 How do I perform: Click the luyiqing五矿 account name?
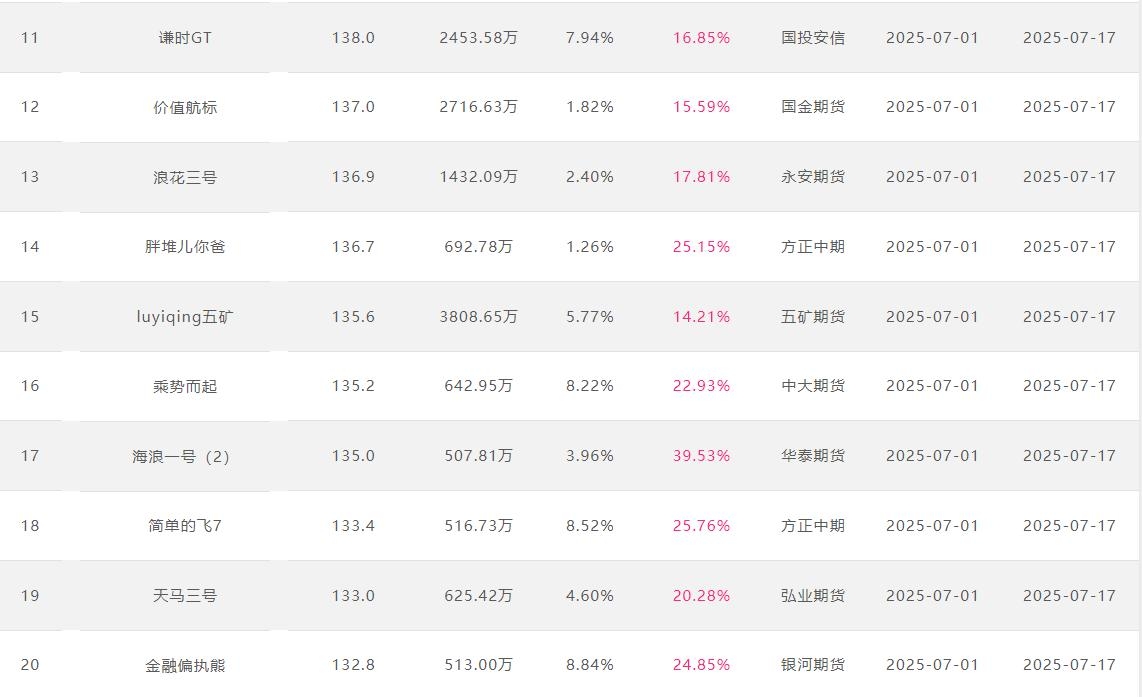[x=185, y=317]
